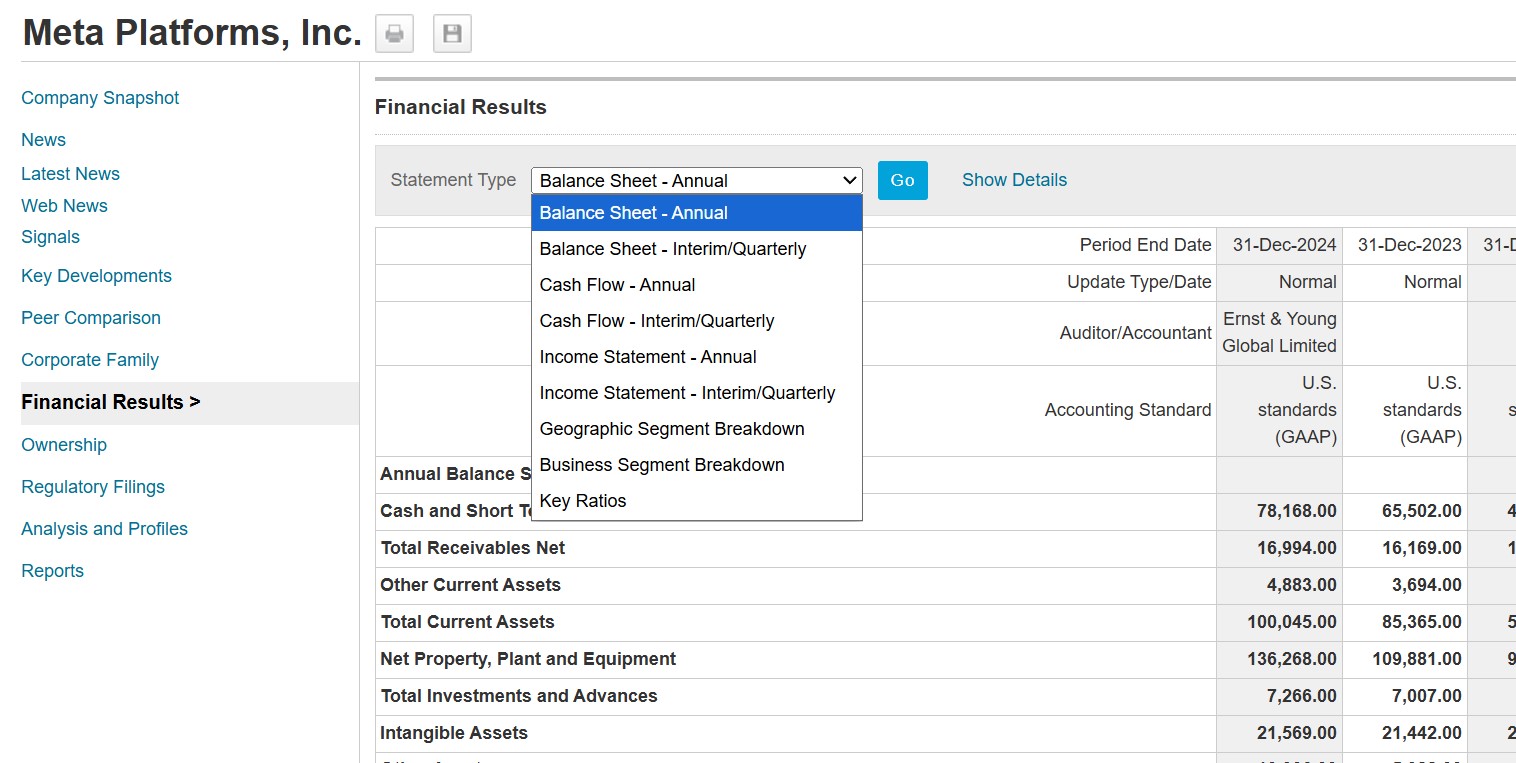
Task: Select Business Segment Breakdown option
Action: (661, 465)
